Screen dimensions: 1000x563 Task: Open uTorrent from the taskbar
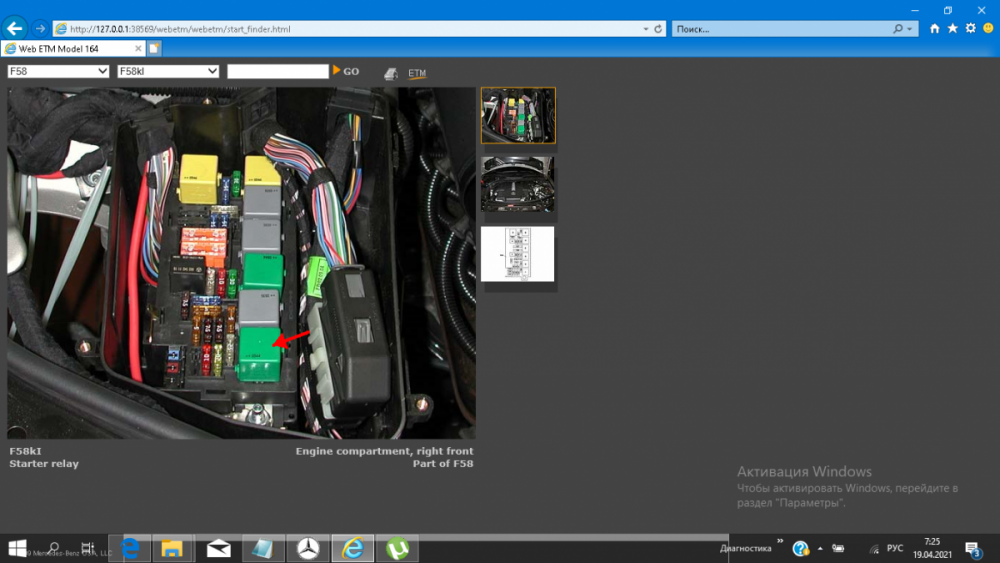coord(397,548)
